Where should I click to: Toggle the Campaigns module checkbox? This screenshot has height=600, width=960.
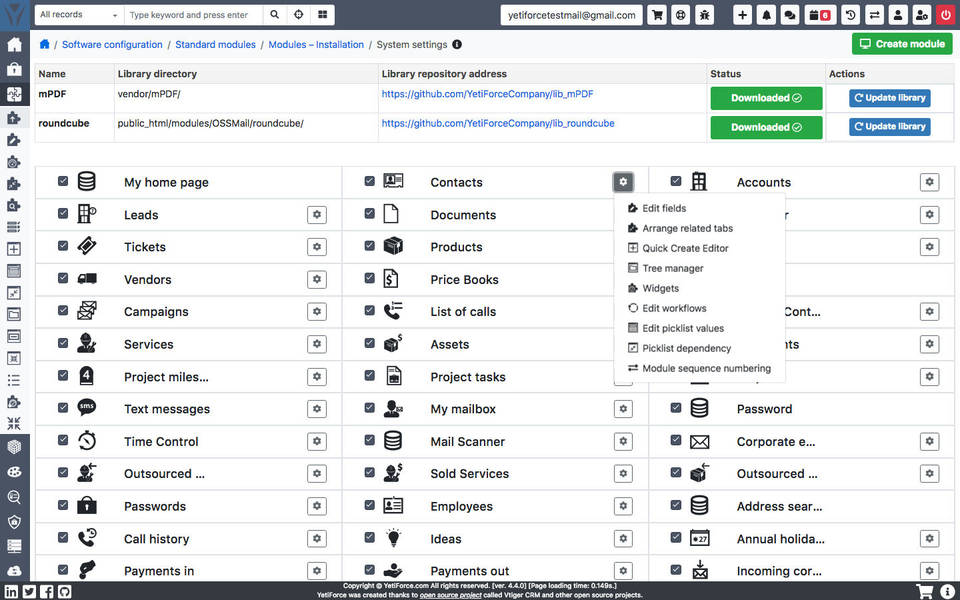tap(62, 311)
